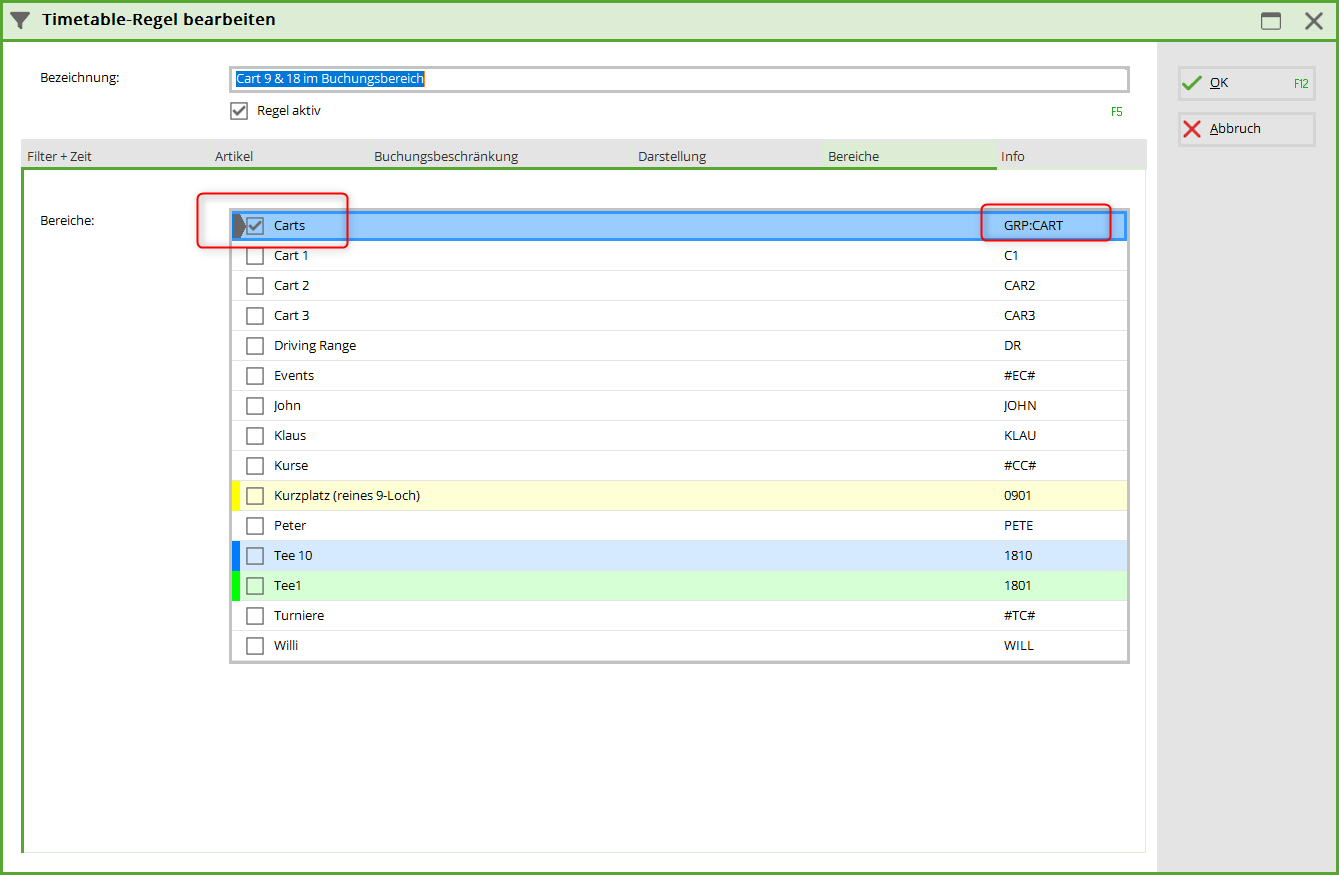1339x875 pixels.
Task: Click the green checkmark OK icon
Action: click(x=1191, y=84)
